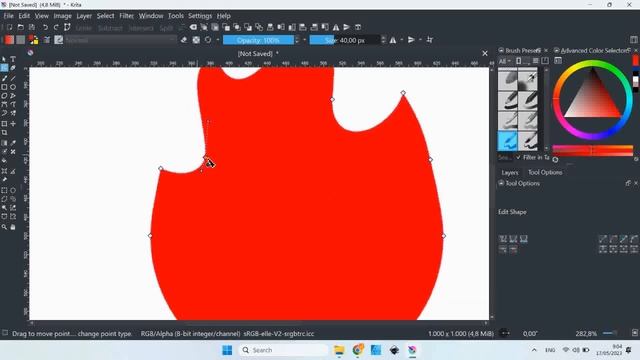Select the Freehand Brush tool

pos(4,78)
